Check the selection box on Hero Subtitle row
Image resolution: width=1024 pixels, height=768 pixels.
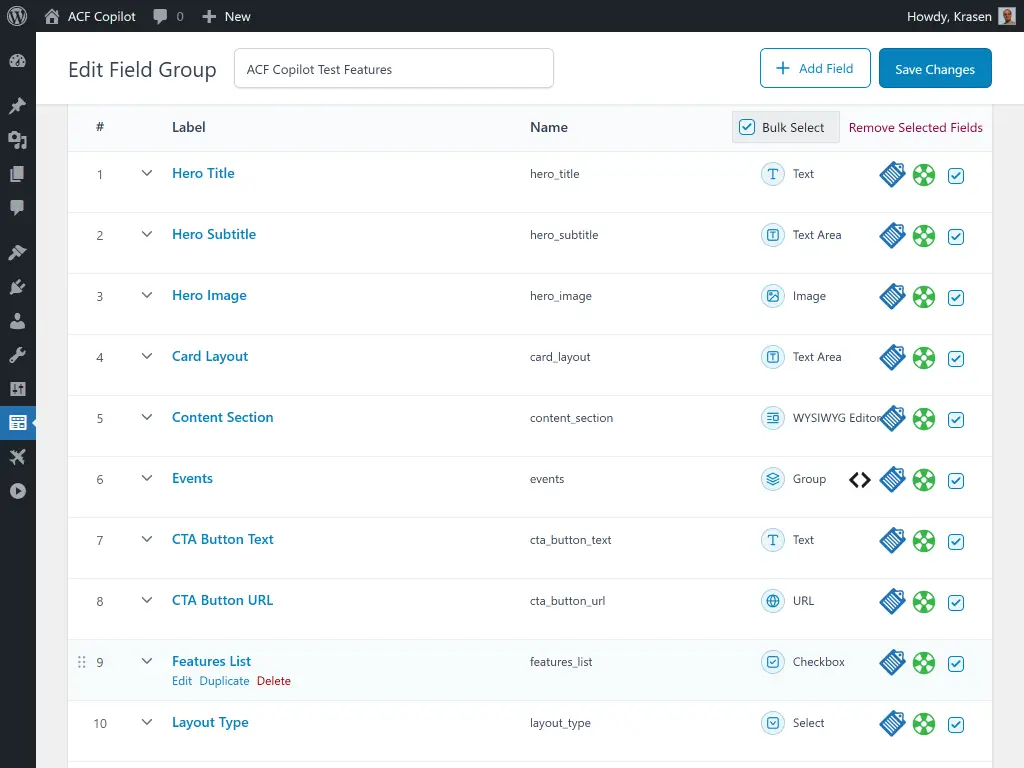pos(956,236)
